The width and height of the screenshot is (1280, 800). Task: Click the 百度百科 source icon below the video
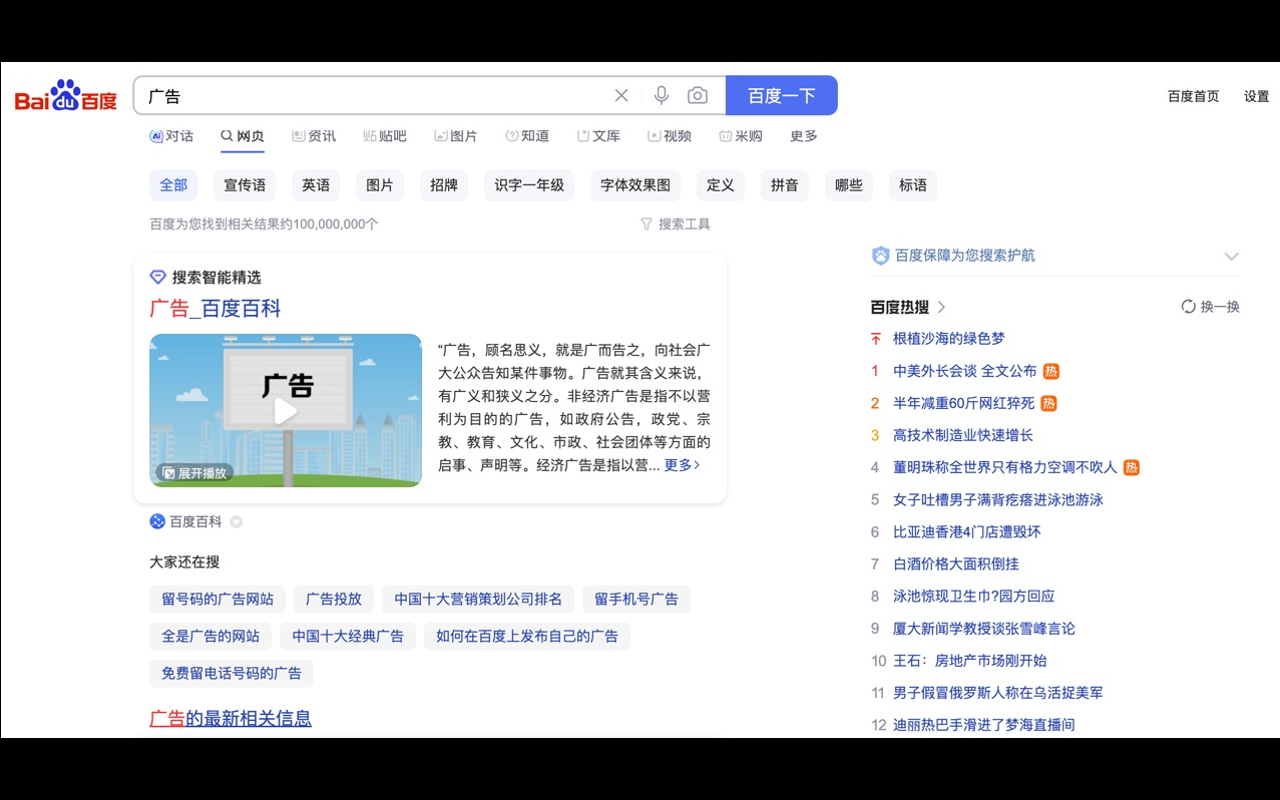pyautogui.click(x=157, y=521)
